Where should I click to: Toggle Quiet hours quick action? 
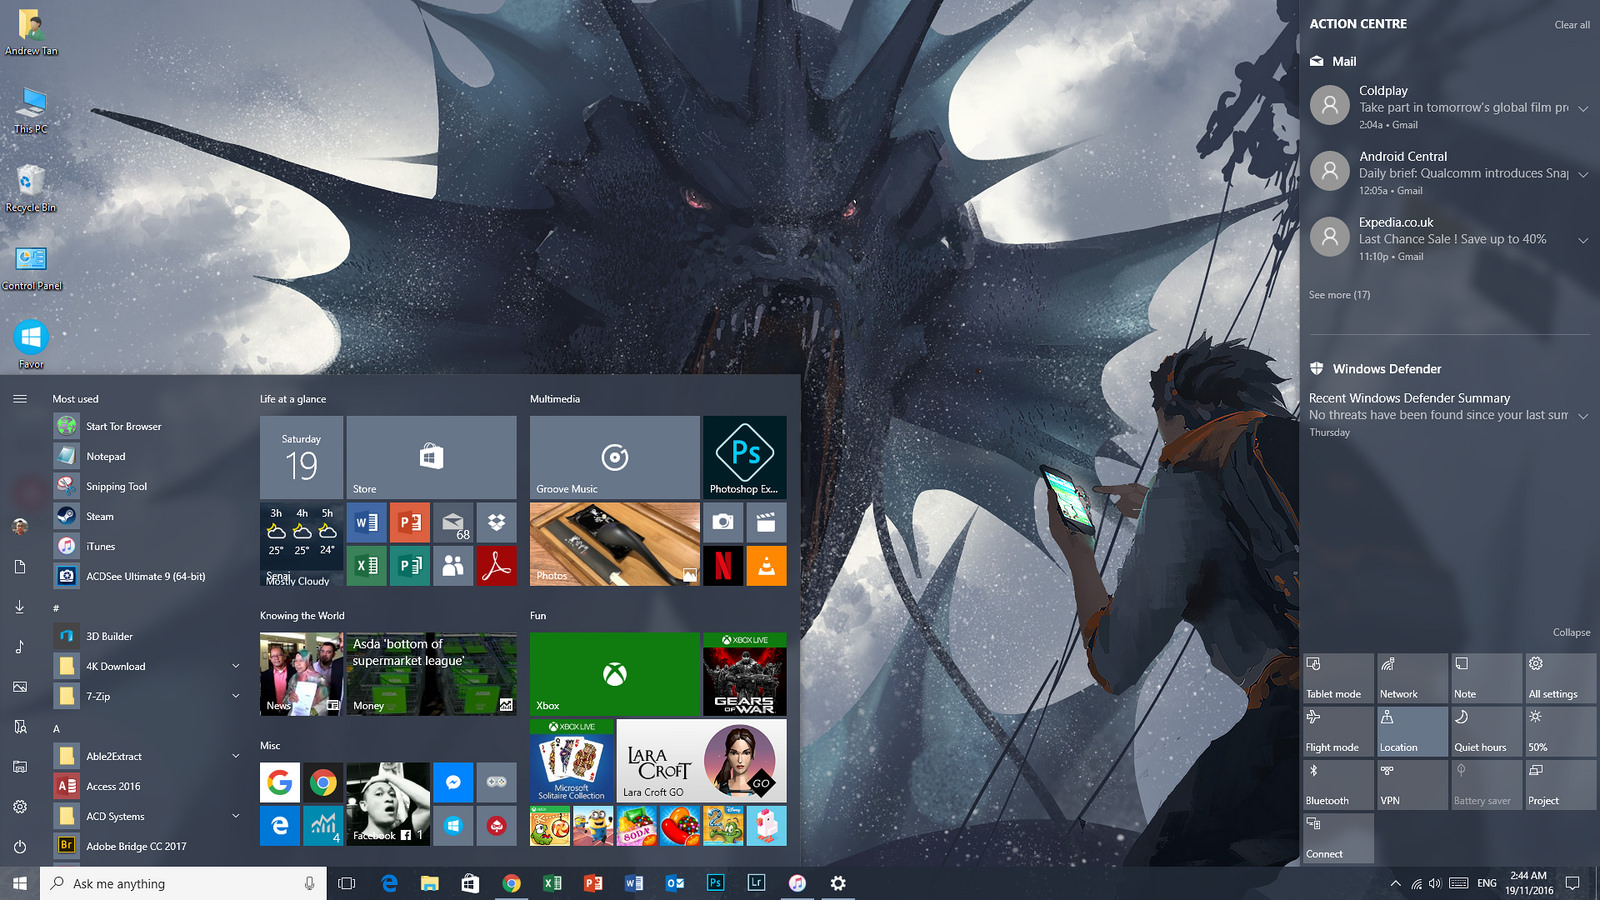tap(1487, 732)
